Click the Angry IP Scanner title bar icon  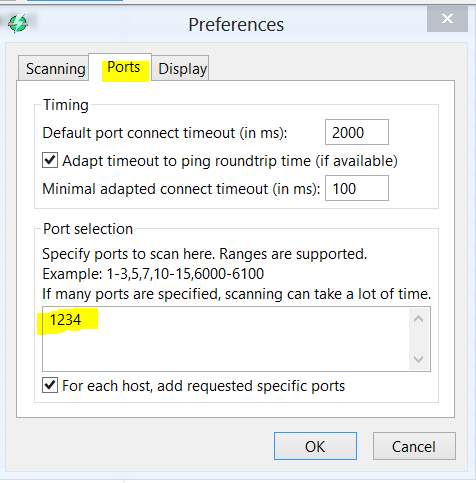pos(18,23)
